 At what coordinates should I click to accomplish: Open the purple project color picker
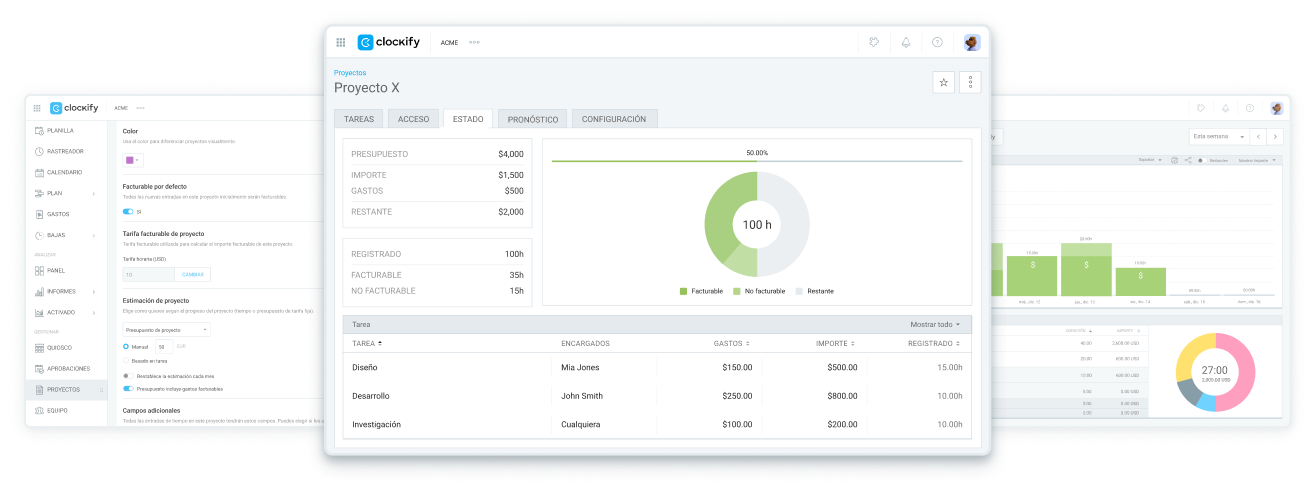pyautogui.click(x=132, y=160)
